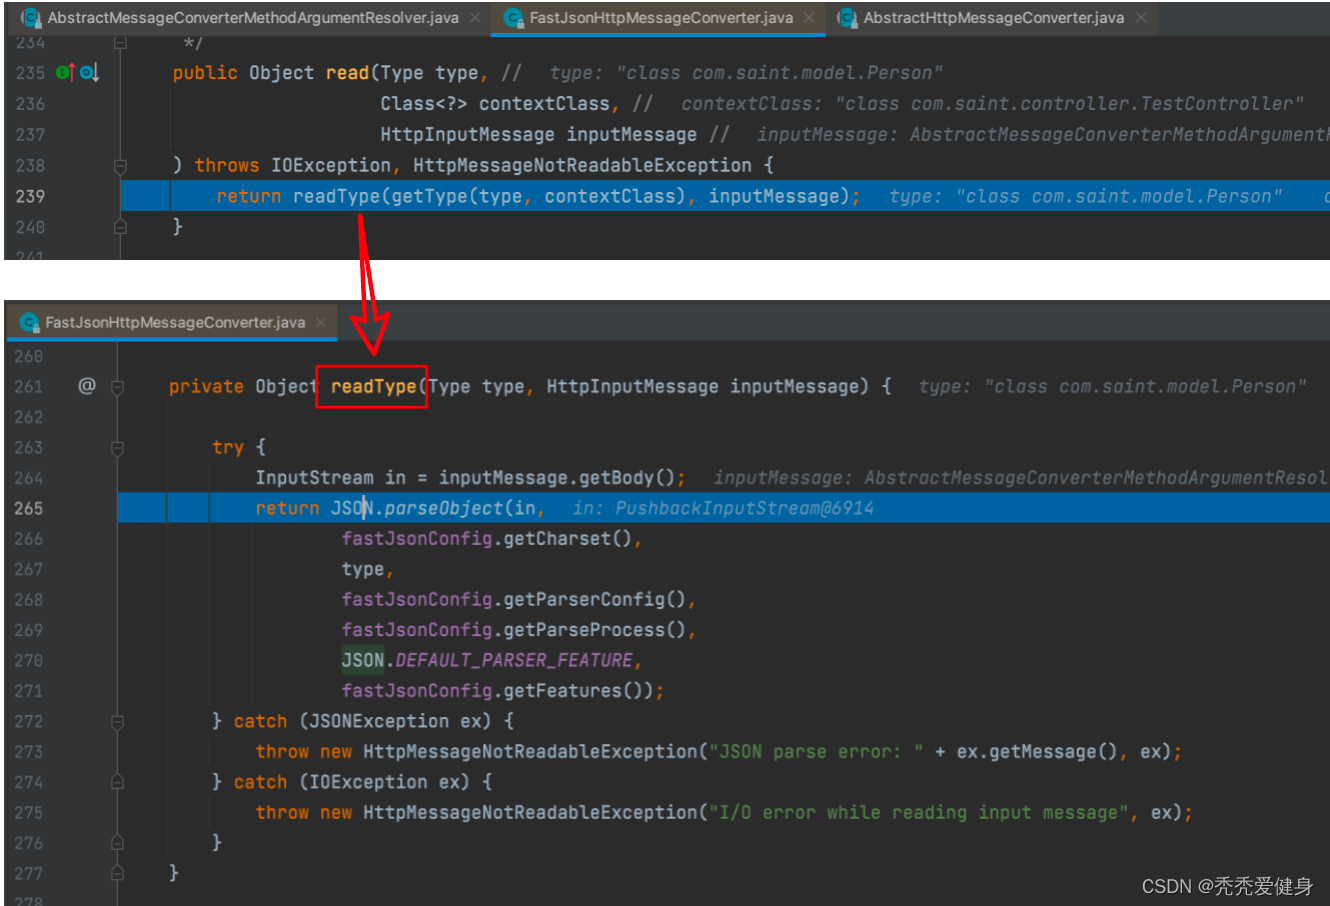
Task: Click line number 236 in the gutter
Action: [x=30, y=104]
